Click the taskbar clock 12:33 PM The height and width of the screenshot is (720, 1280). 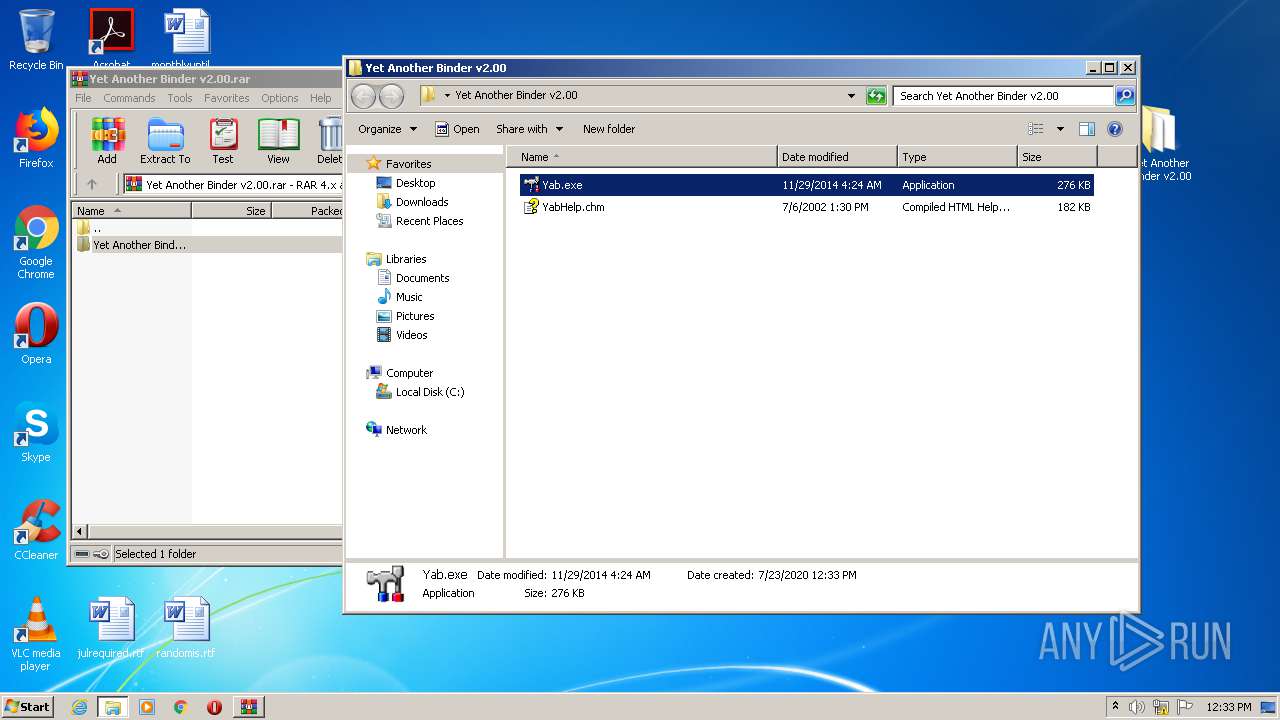coord(1228,707)
